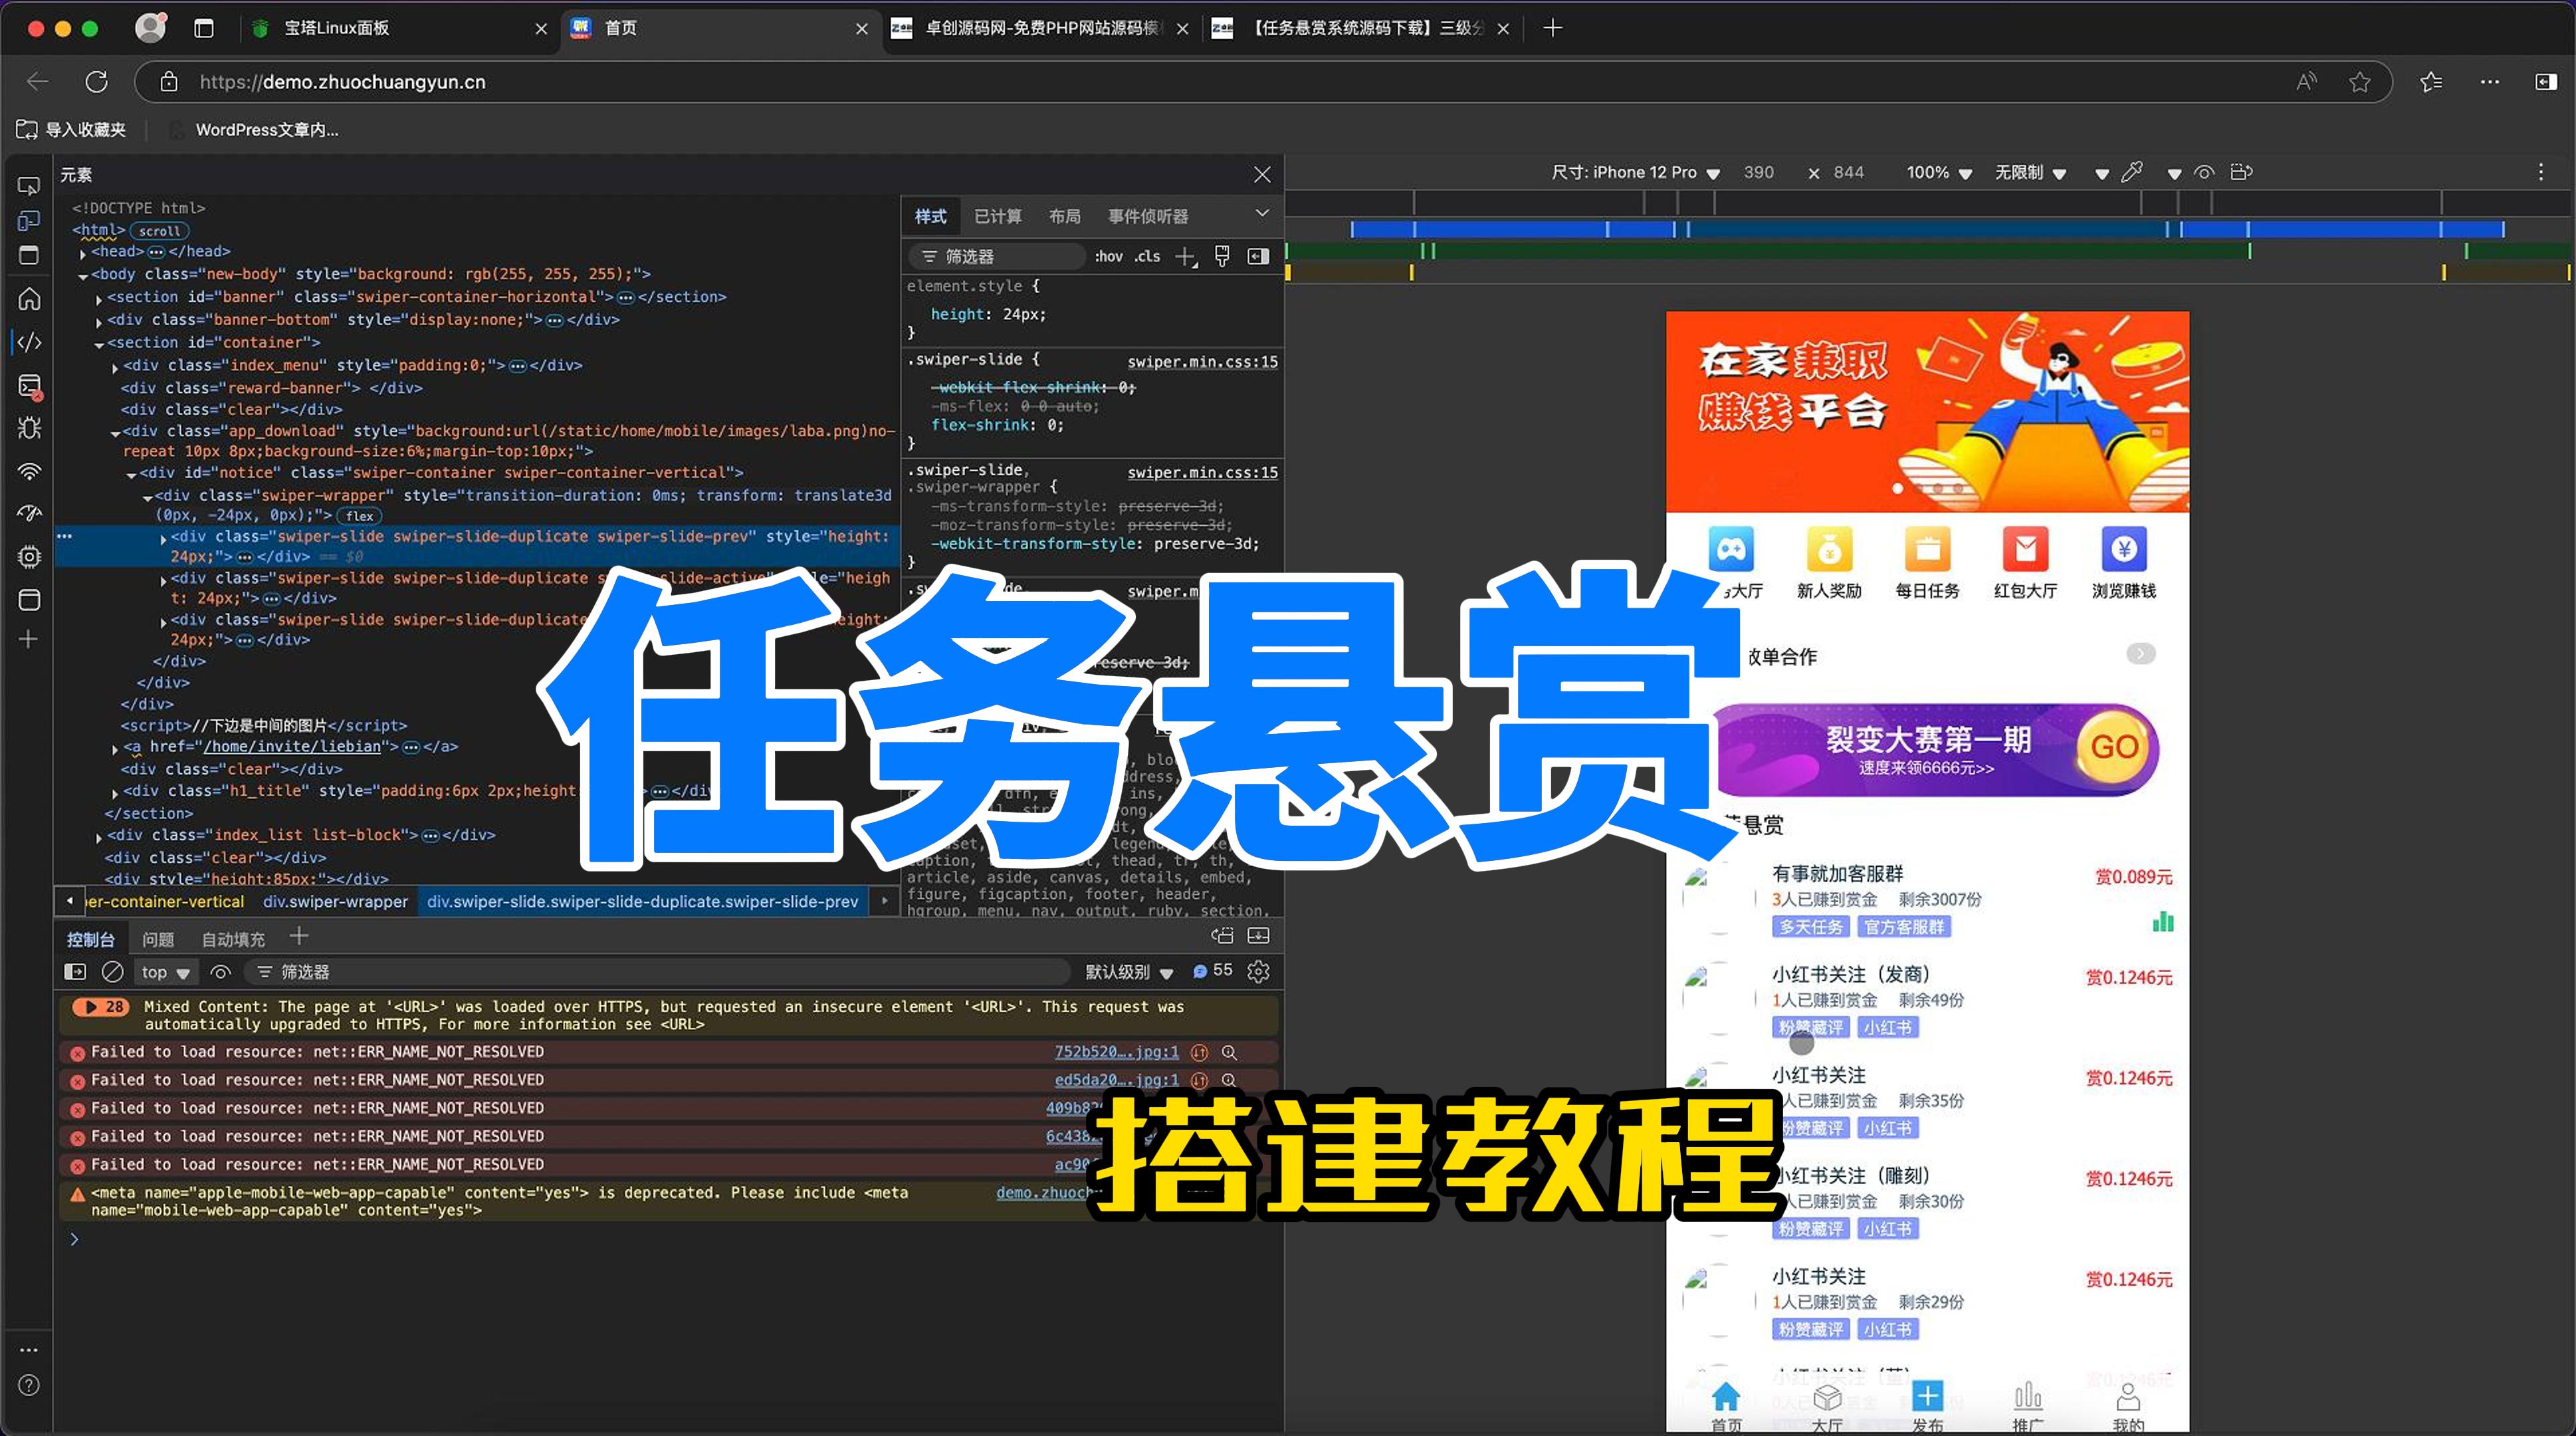Tap the 新人奖励 icon in mobile preview
This screenshot has width=2576, height=1436.
(1829, 563)
